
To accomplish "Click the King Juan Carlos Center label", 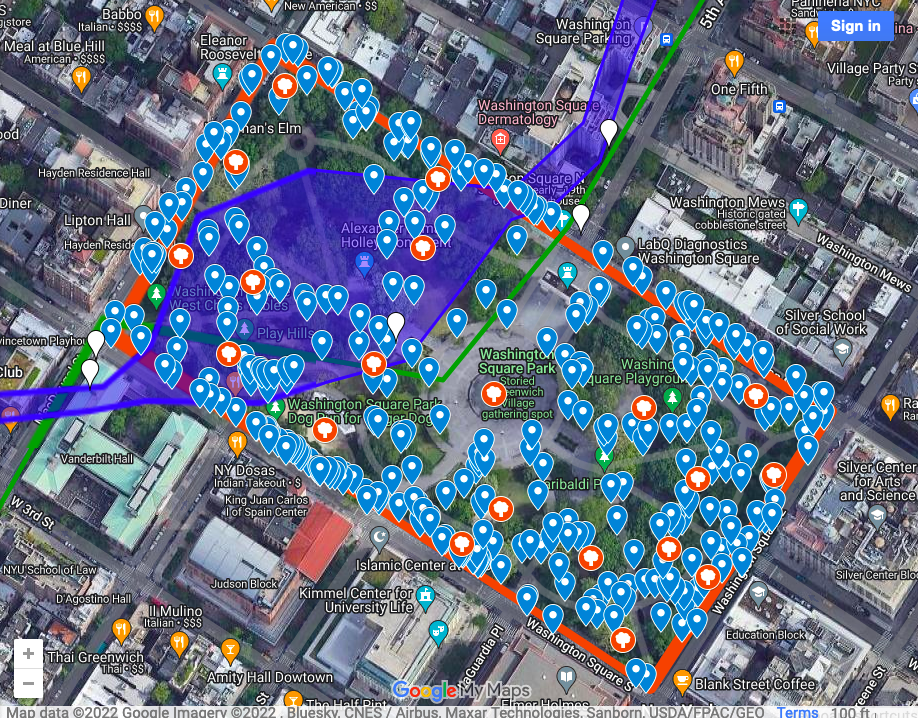I will click(266, 505).
